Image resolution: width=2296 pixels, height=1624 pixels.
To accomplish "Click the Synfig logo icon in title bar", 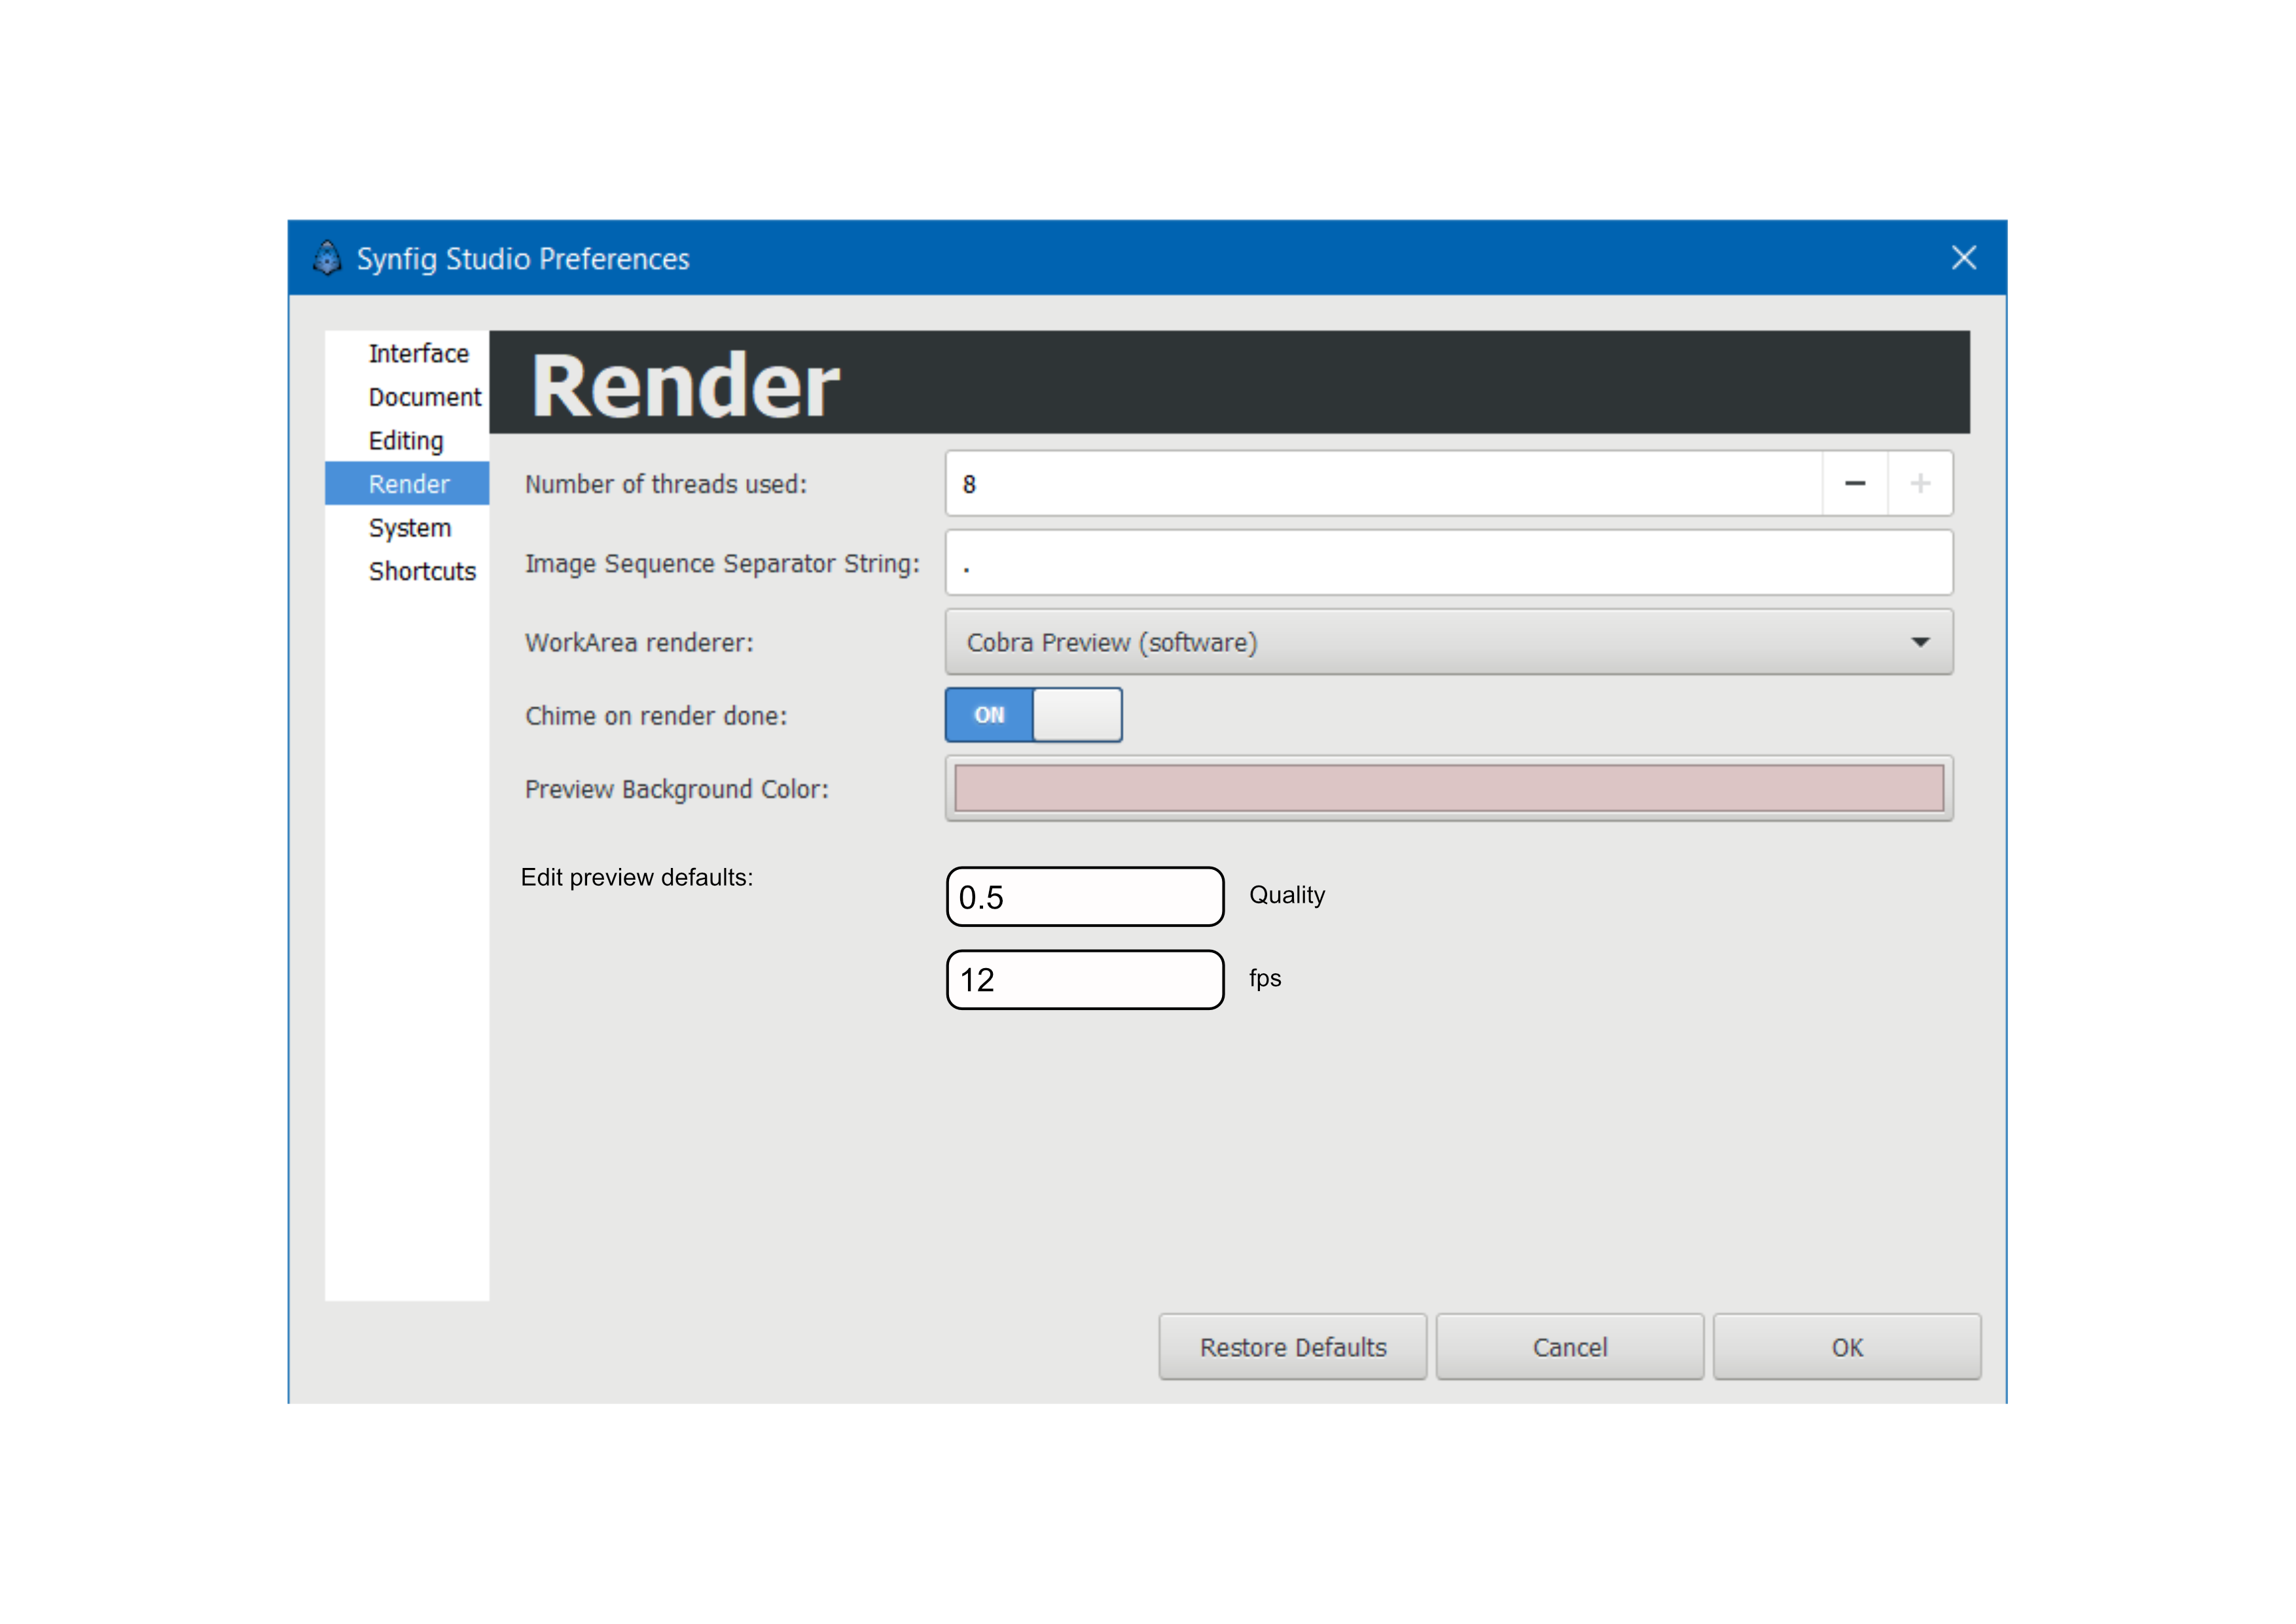I will (327, 258).
